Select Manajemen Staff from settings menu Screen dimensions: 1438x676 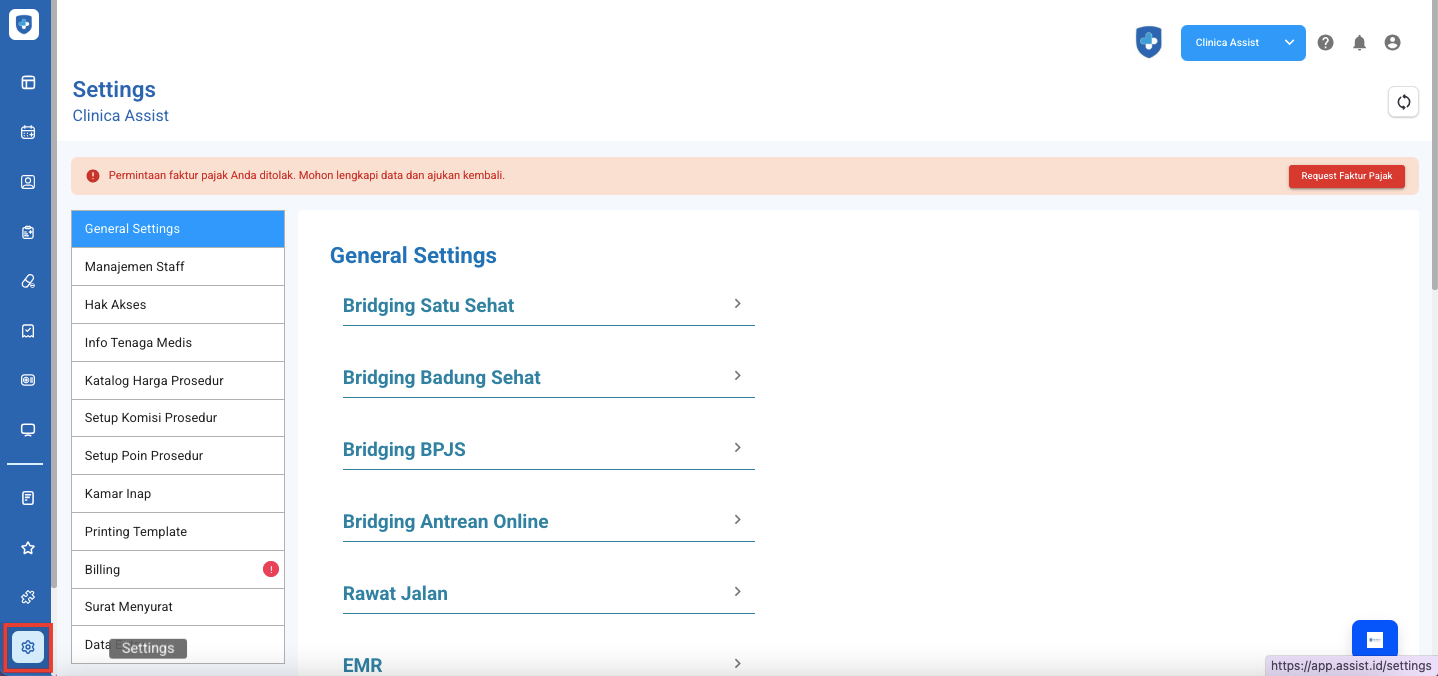point(177,267)
